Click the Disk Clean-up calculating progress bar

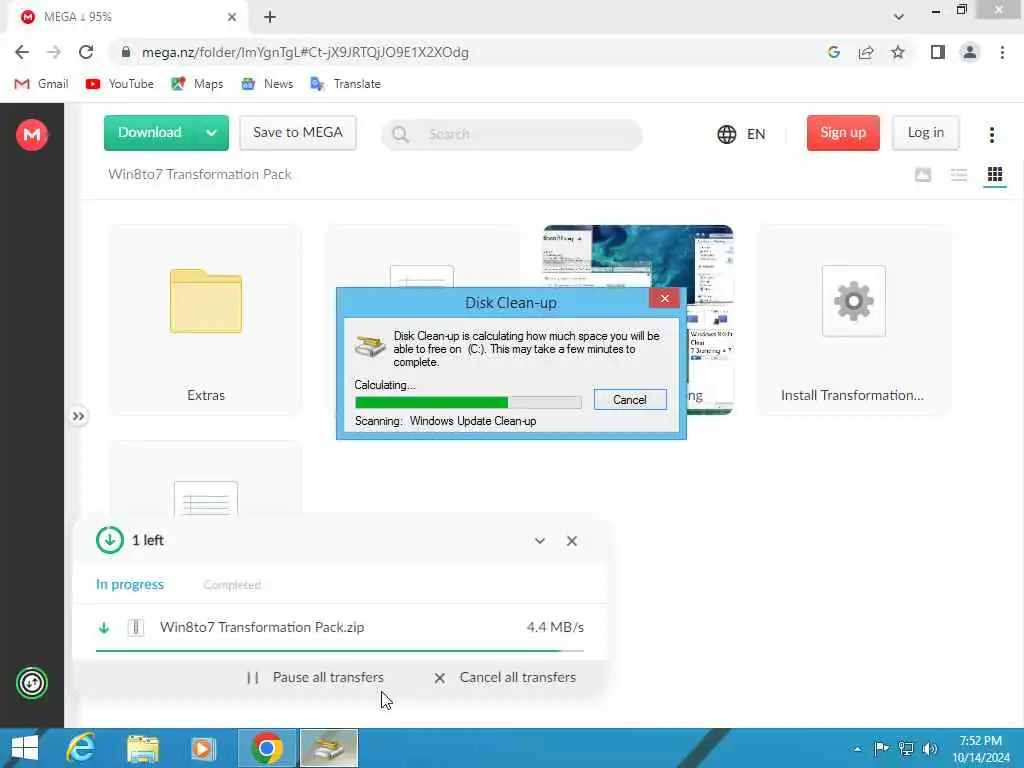click(468, 402)
